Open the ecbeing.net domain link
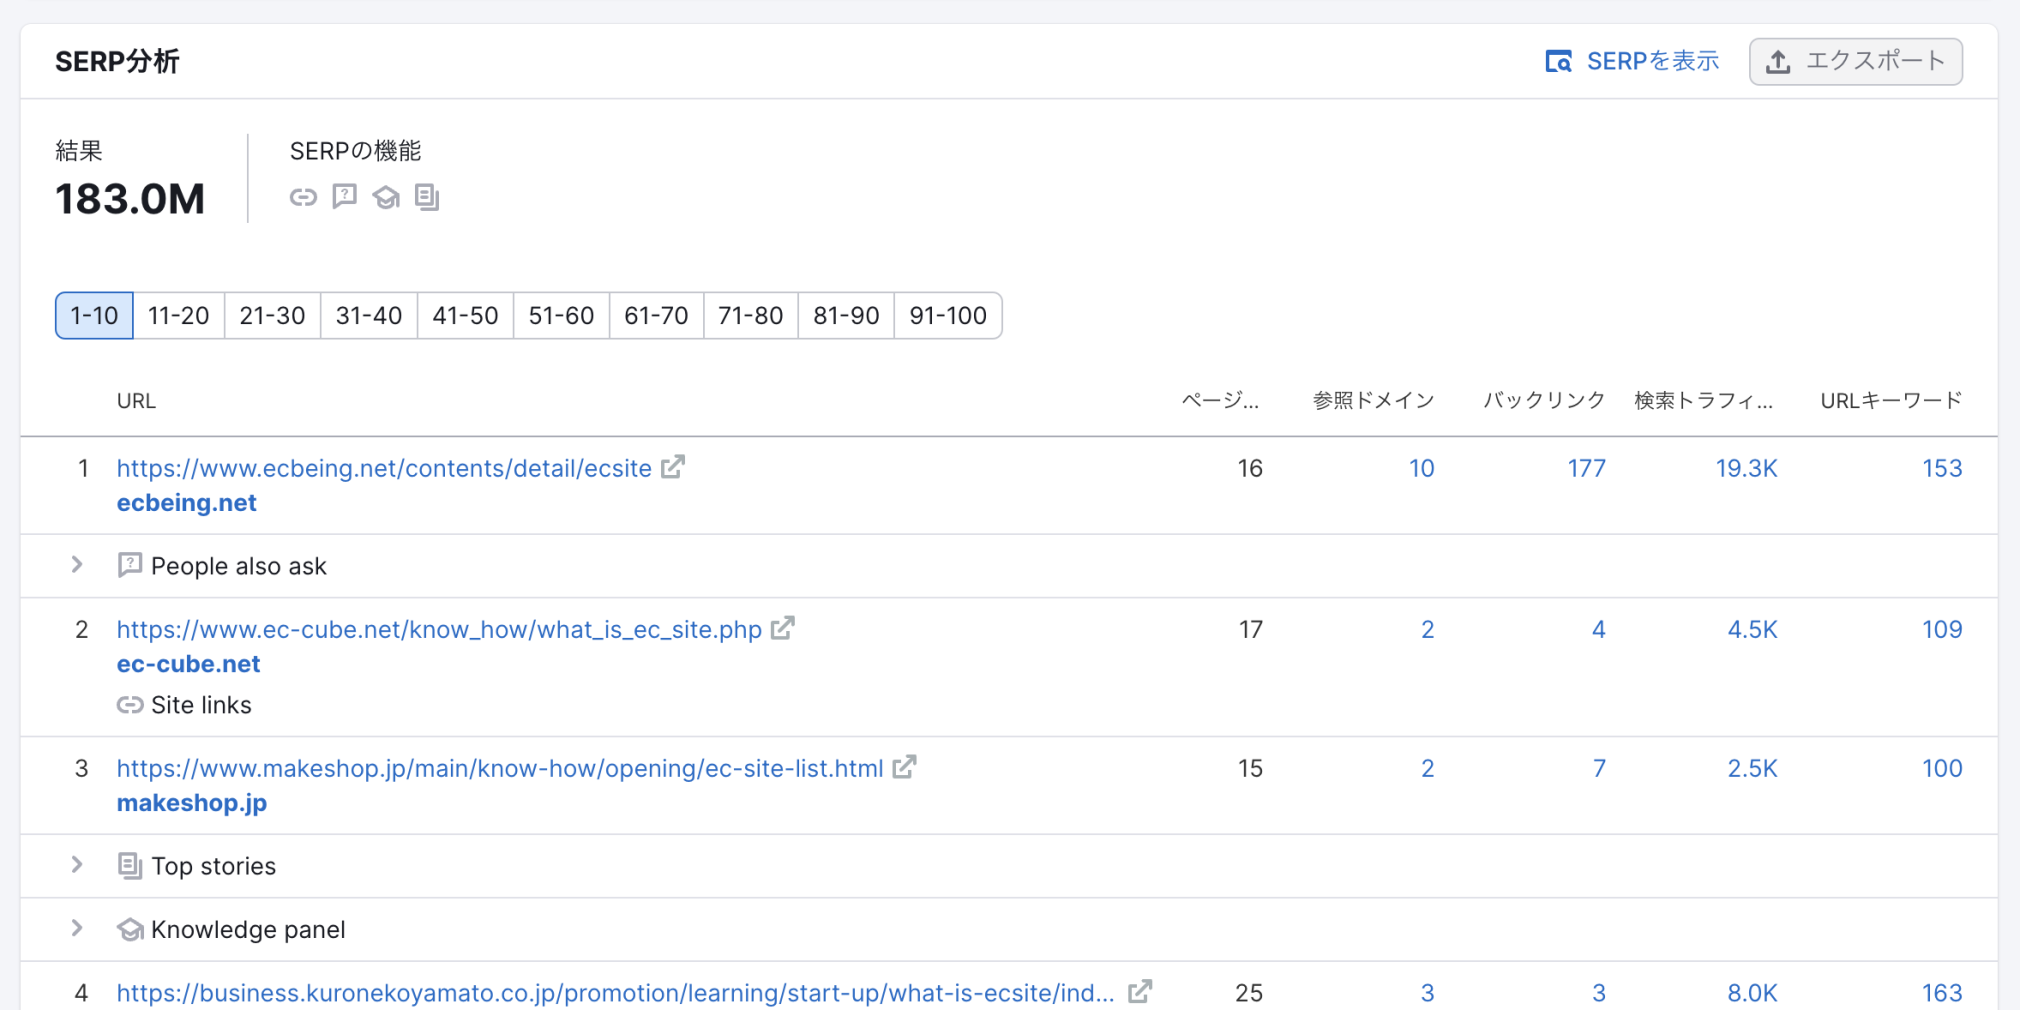The height and width of the screenshot is (1010, 2020). pos(187,503)
